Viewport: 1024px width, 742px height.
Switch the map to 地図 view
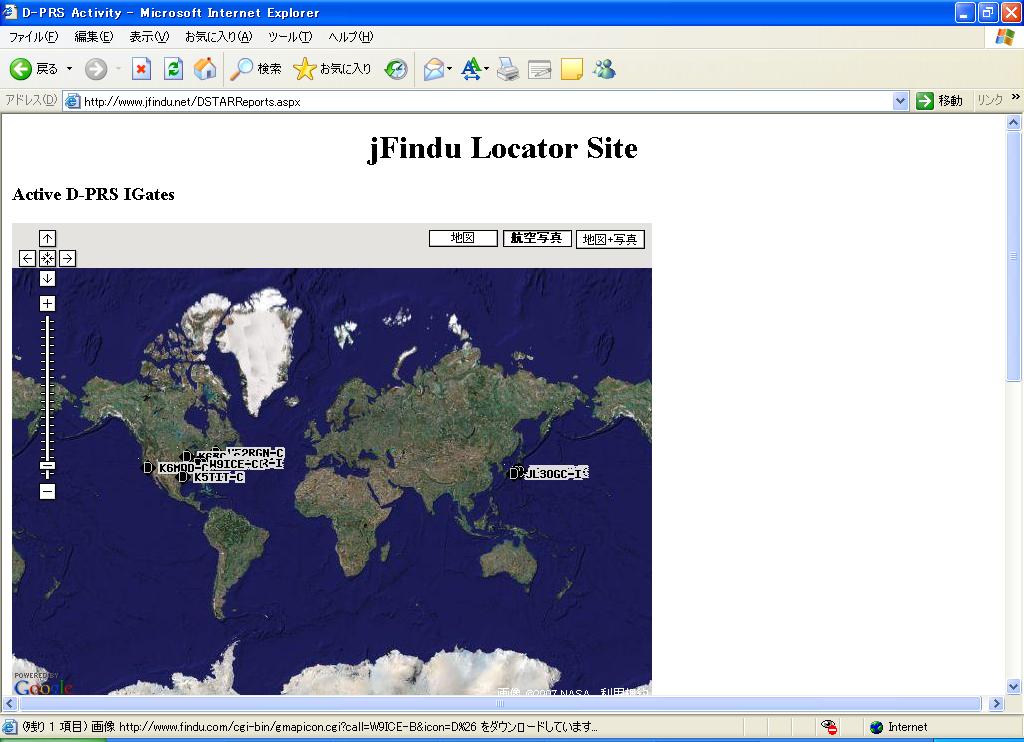tap(463, 238)
